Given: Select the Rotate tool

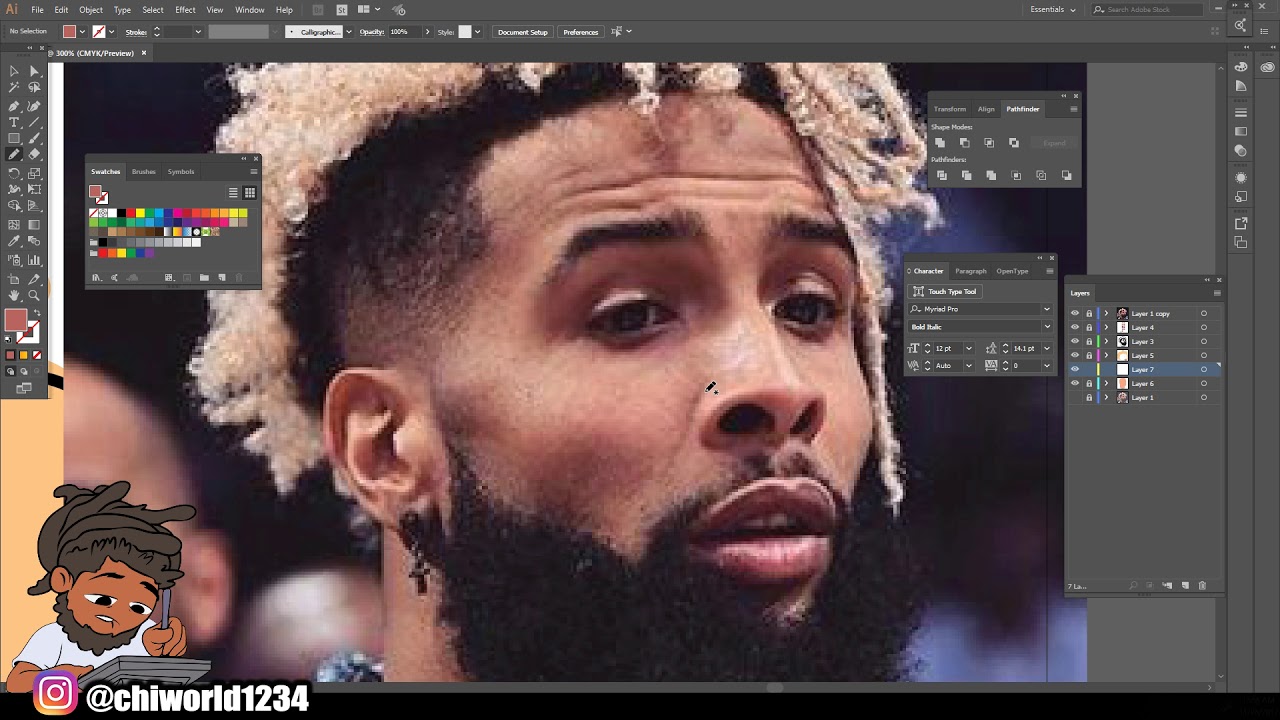Looking at the screenshot, I should [x=14, y=173].
